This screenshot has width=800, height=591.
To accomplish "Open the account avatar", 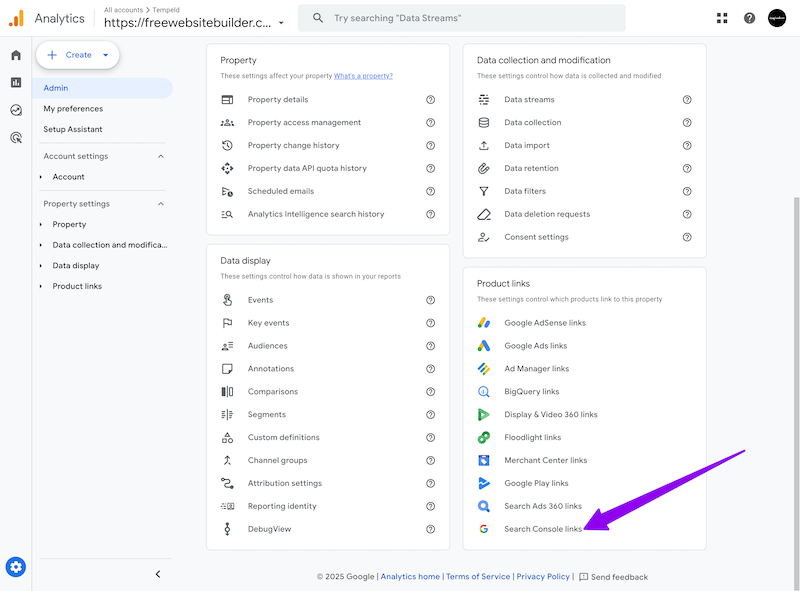I will point(777,18).
